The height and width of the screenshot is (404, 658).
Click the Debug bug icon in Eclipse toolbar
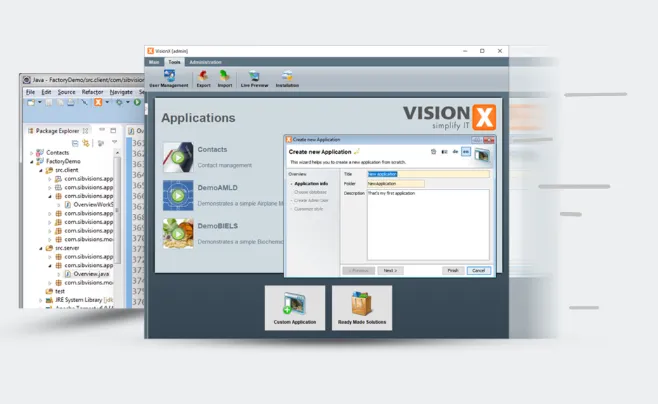point(119,102)
